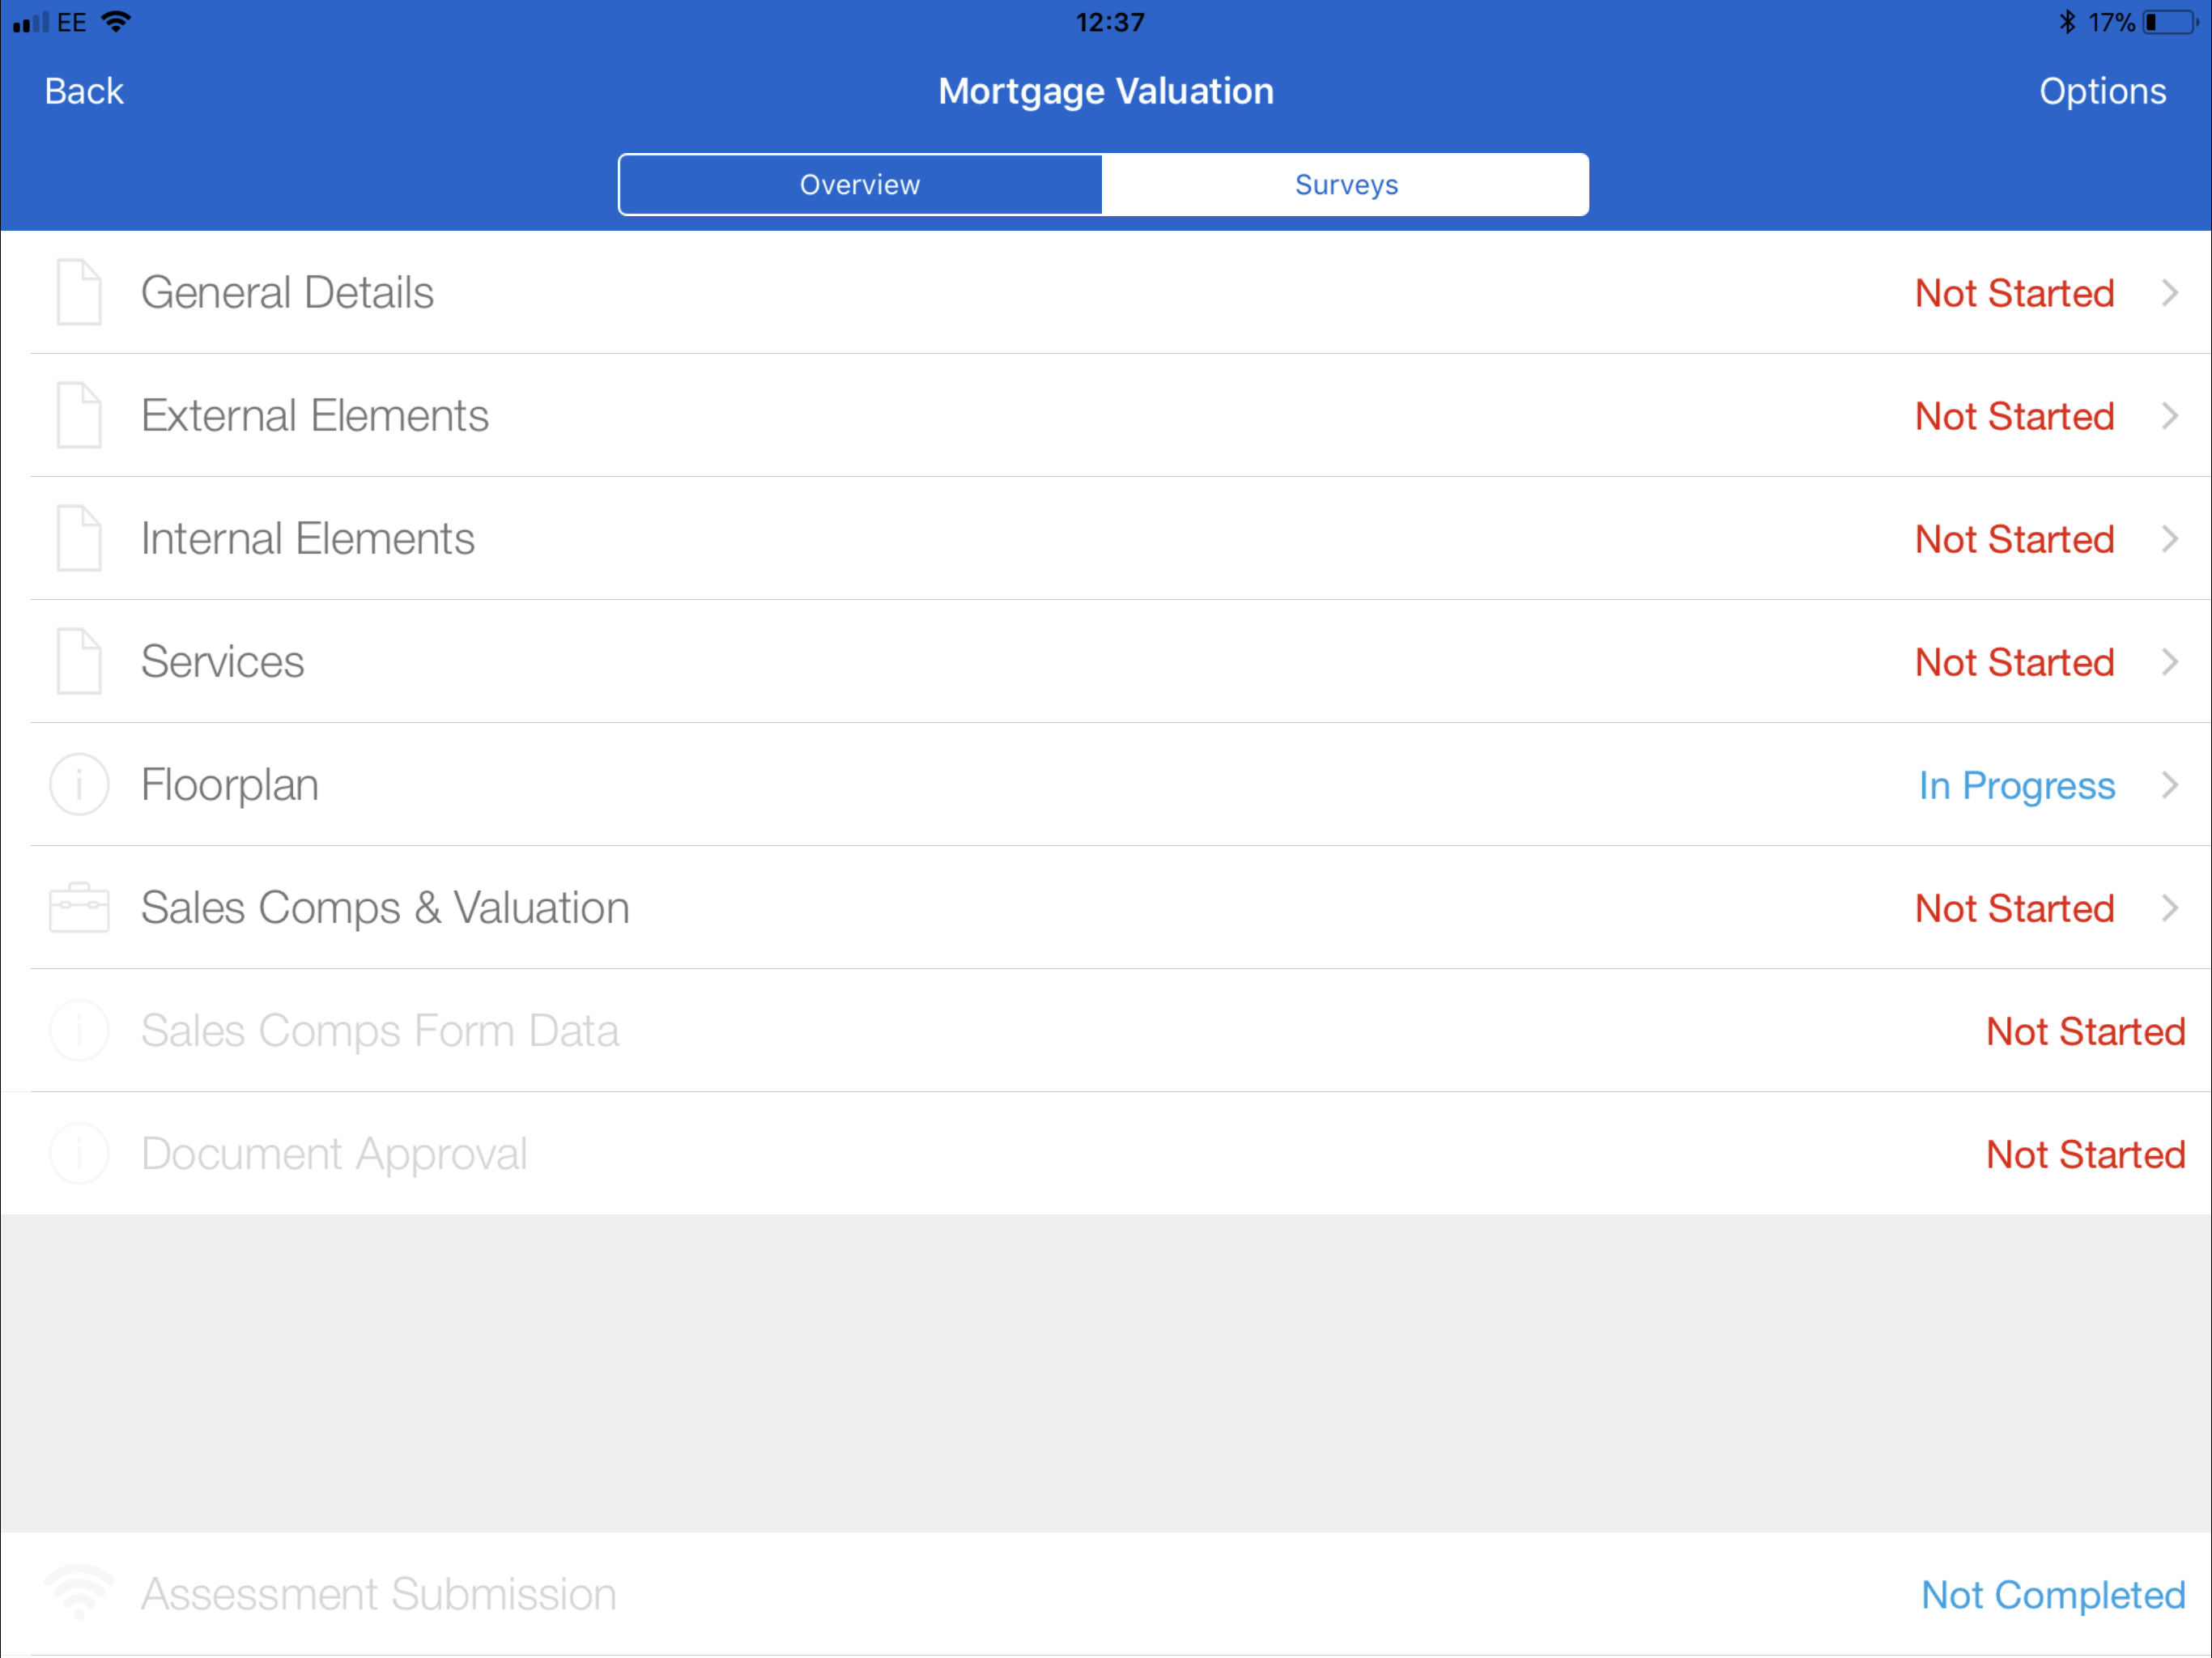Viewport: 2212px width, 1658px height.
Task: Select the Assessment Submission label
Action: pyautogui.click(x=379, y=1594)
